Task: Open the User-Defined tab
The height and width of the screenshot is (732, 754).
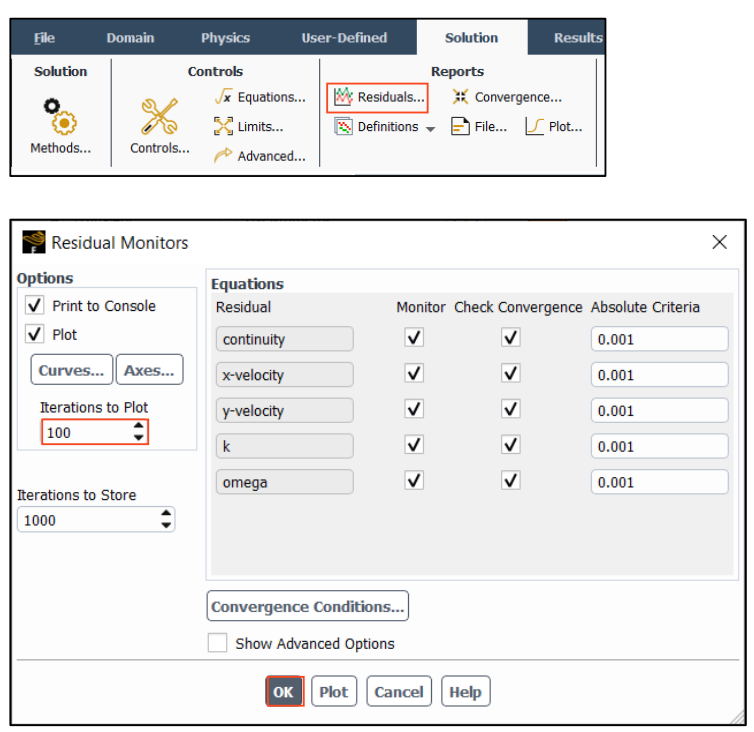Action: (344, 38)
